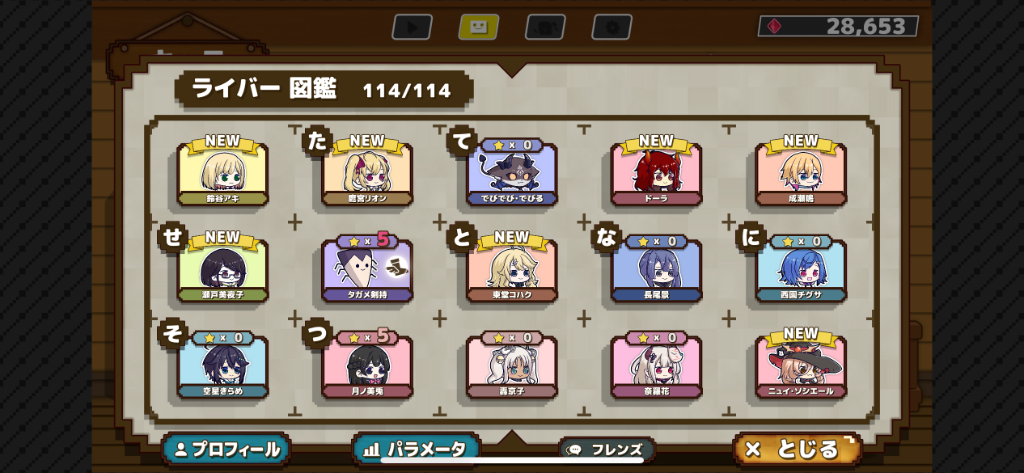This screenshot has height=473, width=1024.
Task: Open the gear settings tab at top
Action: pyautogui.click(x=611, y=27)
